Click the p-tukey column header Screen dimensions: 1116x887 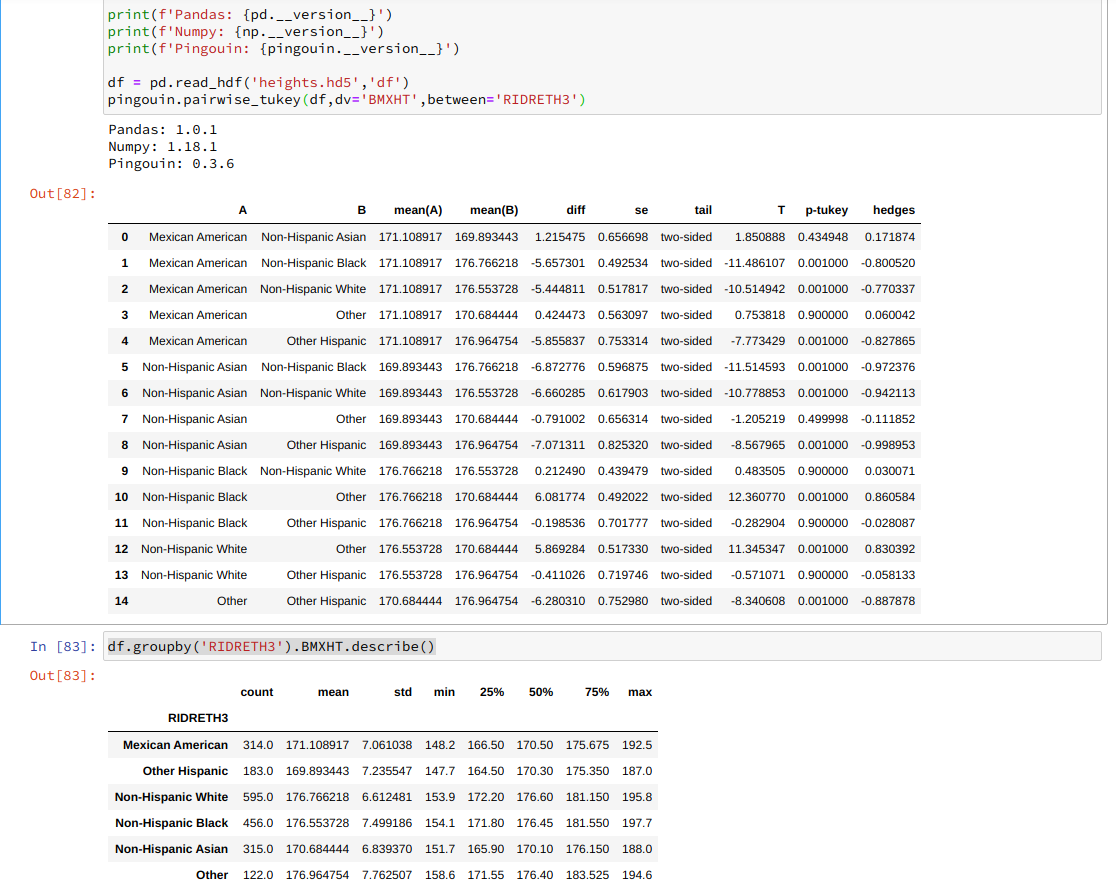[x=827, y=210]
